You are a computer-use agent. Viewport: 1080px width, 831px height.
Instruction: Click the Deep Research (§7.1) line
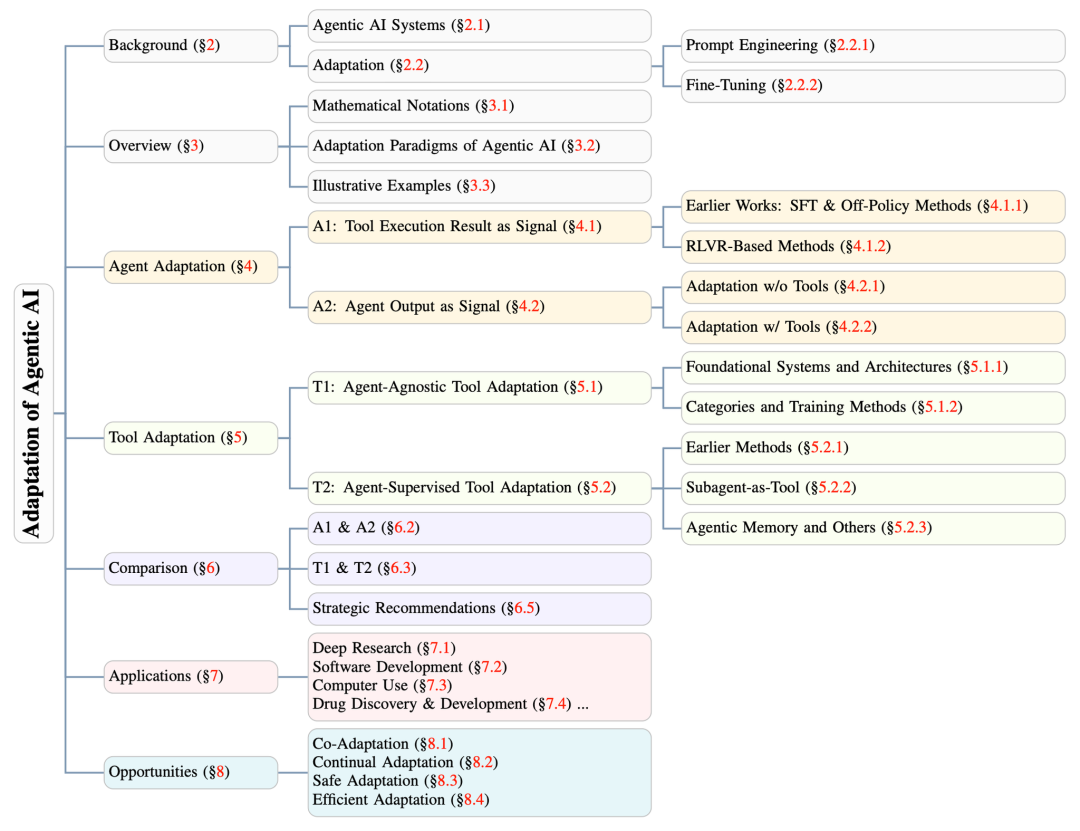[x=384, y=648]
